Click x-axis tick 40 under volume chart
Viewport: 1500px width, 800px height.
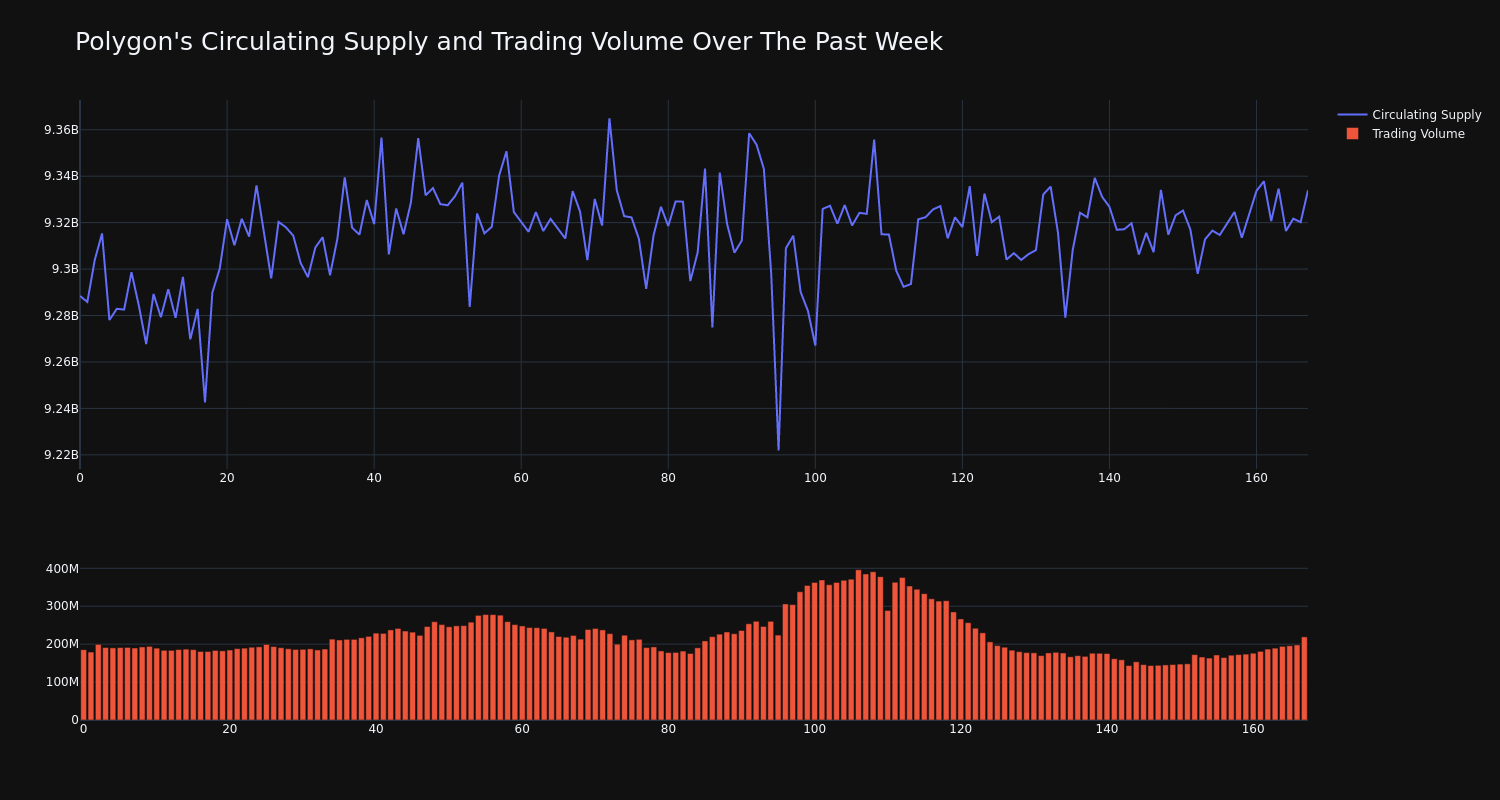(376, 729)
